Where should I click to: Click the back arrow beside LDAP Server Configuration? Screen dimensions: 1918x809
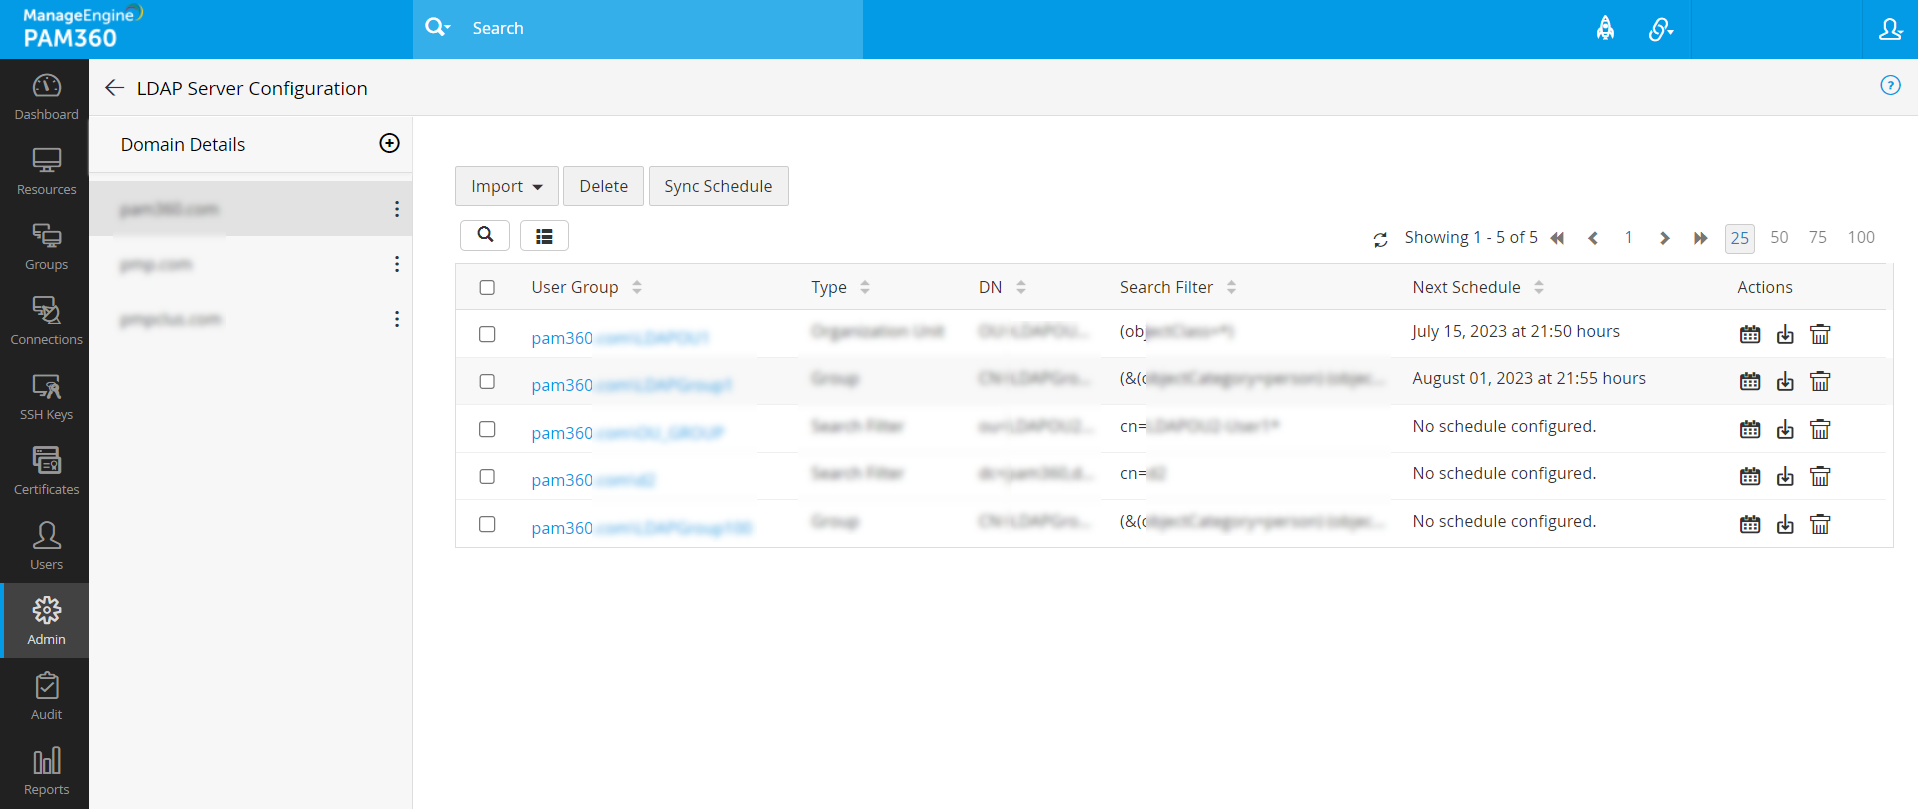click(x=114, y=88)
